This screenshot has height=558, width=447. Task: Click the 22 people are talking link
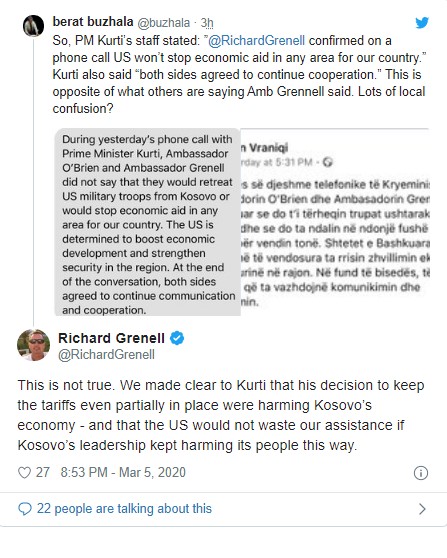click(x=124, y=509)
